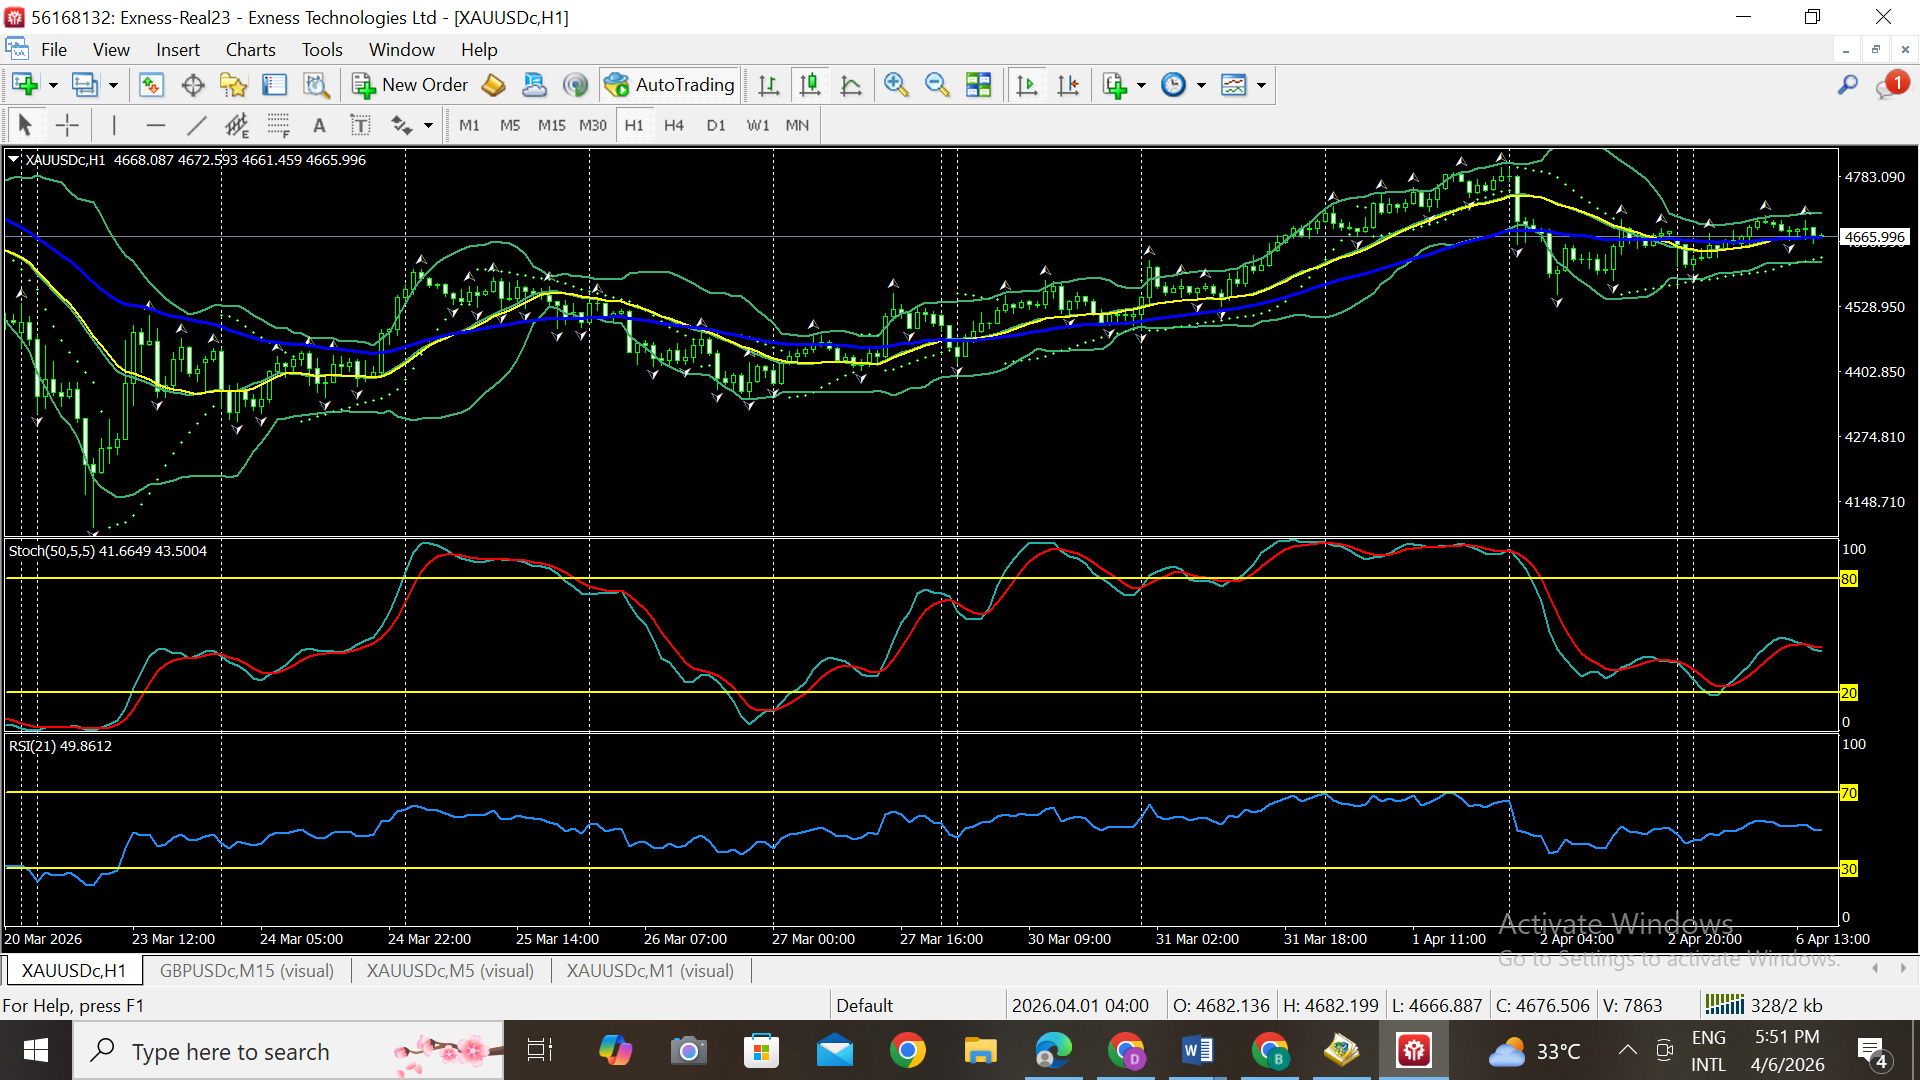Zoom out on the chart
The width and height of the screenshot is (1920, 1080).
pos(937,85)
